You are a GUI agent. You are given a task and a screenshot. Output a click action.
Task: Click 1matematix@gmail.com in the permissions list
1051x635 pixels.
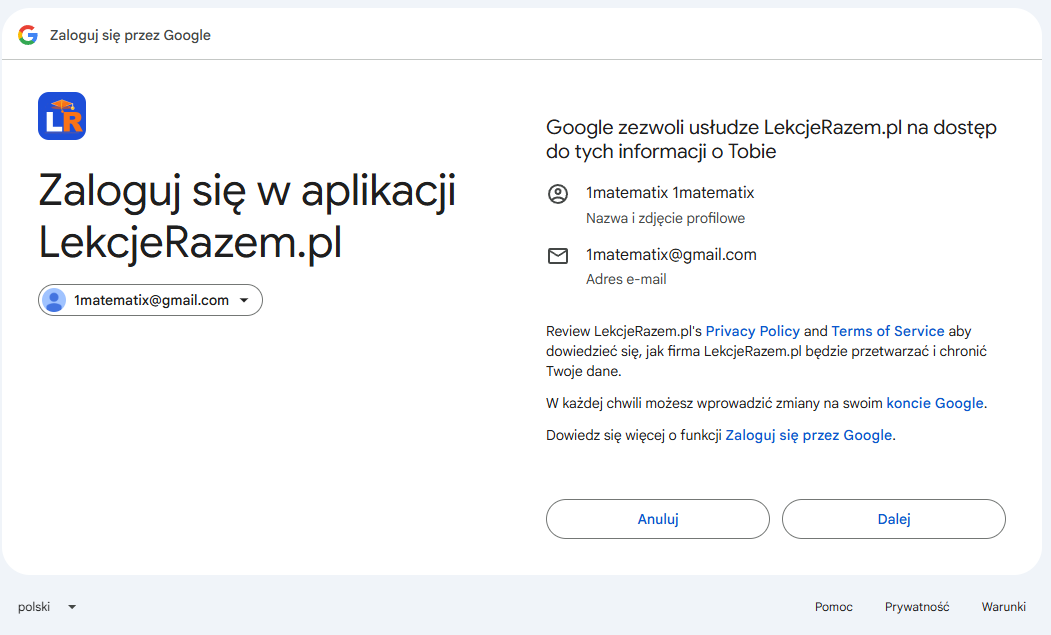671,255
